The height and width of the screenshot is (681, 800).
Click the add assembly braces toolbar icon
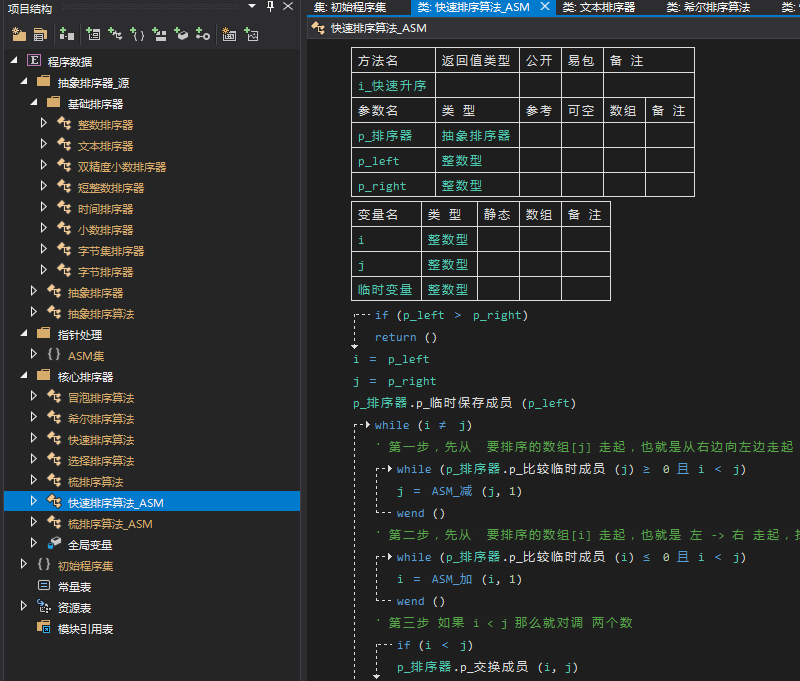[137, 35]
